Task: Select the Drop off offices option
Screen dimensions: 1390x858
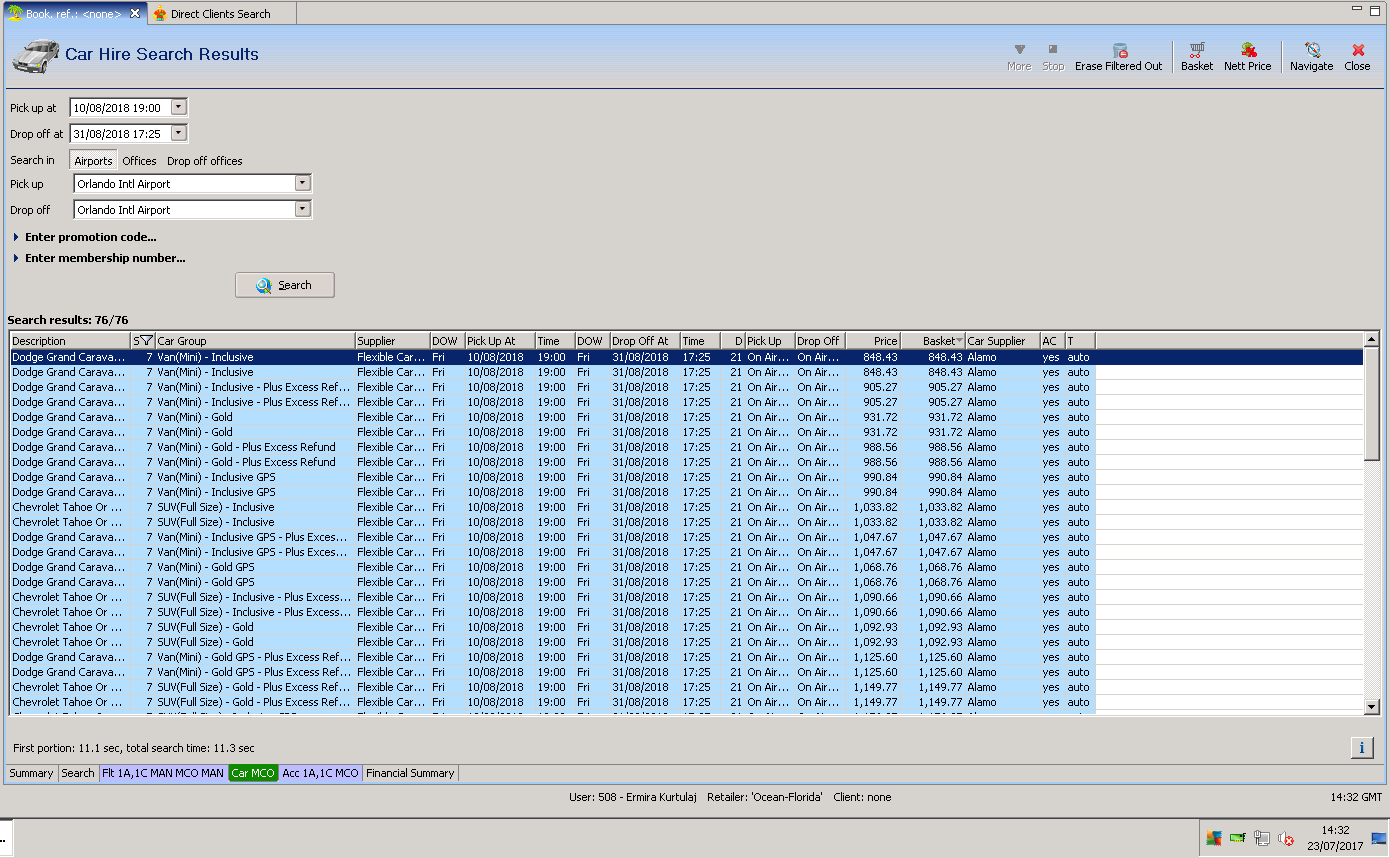Action: pyautogui.click(x=204, y=160)
